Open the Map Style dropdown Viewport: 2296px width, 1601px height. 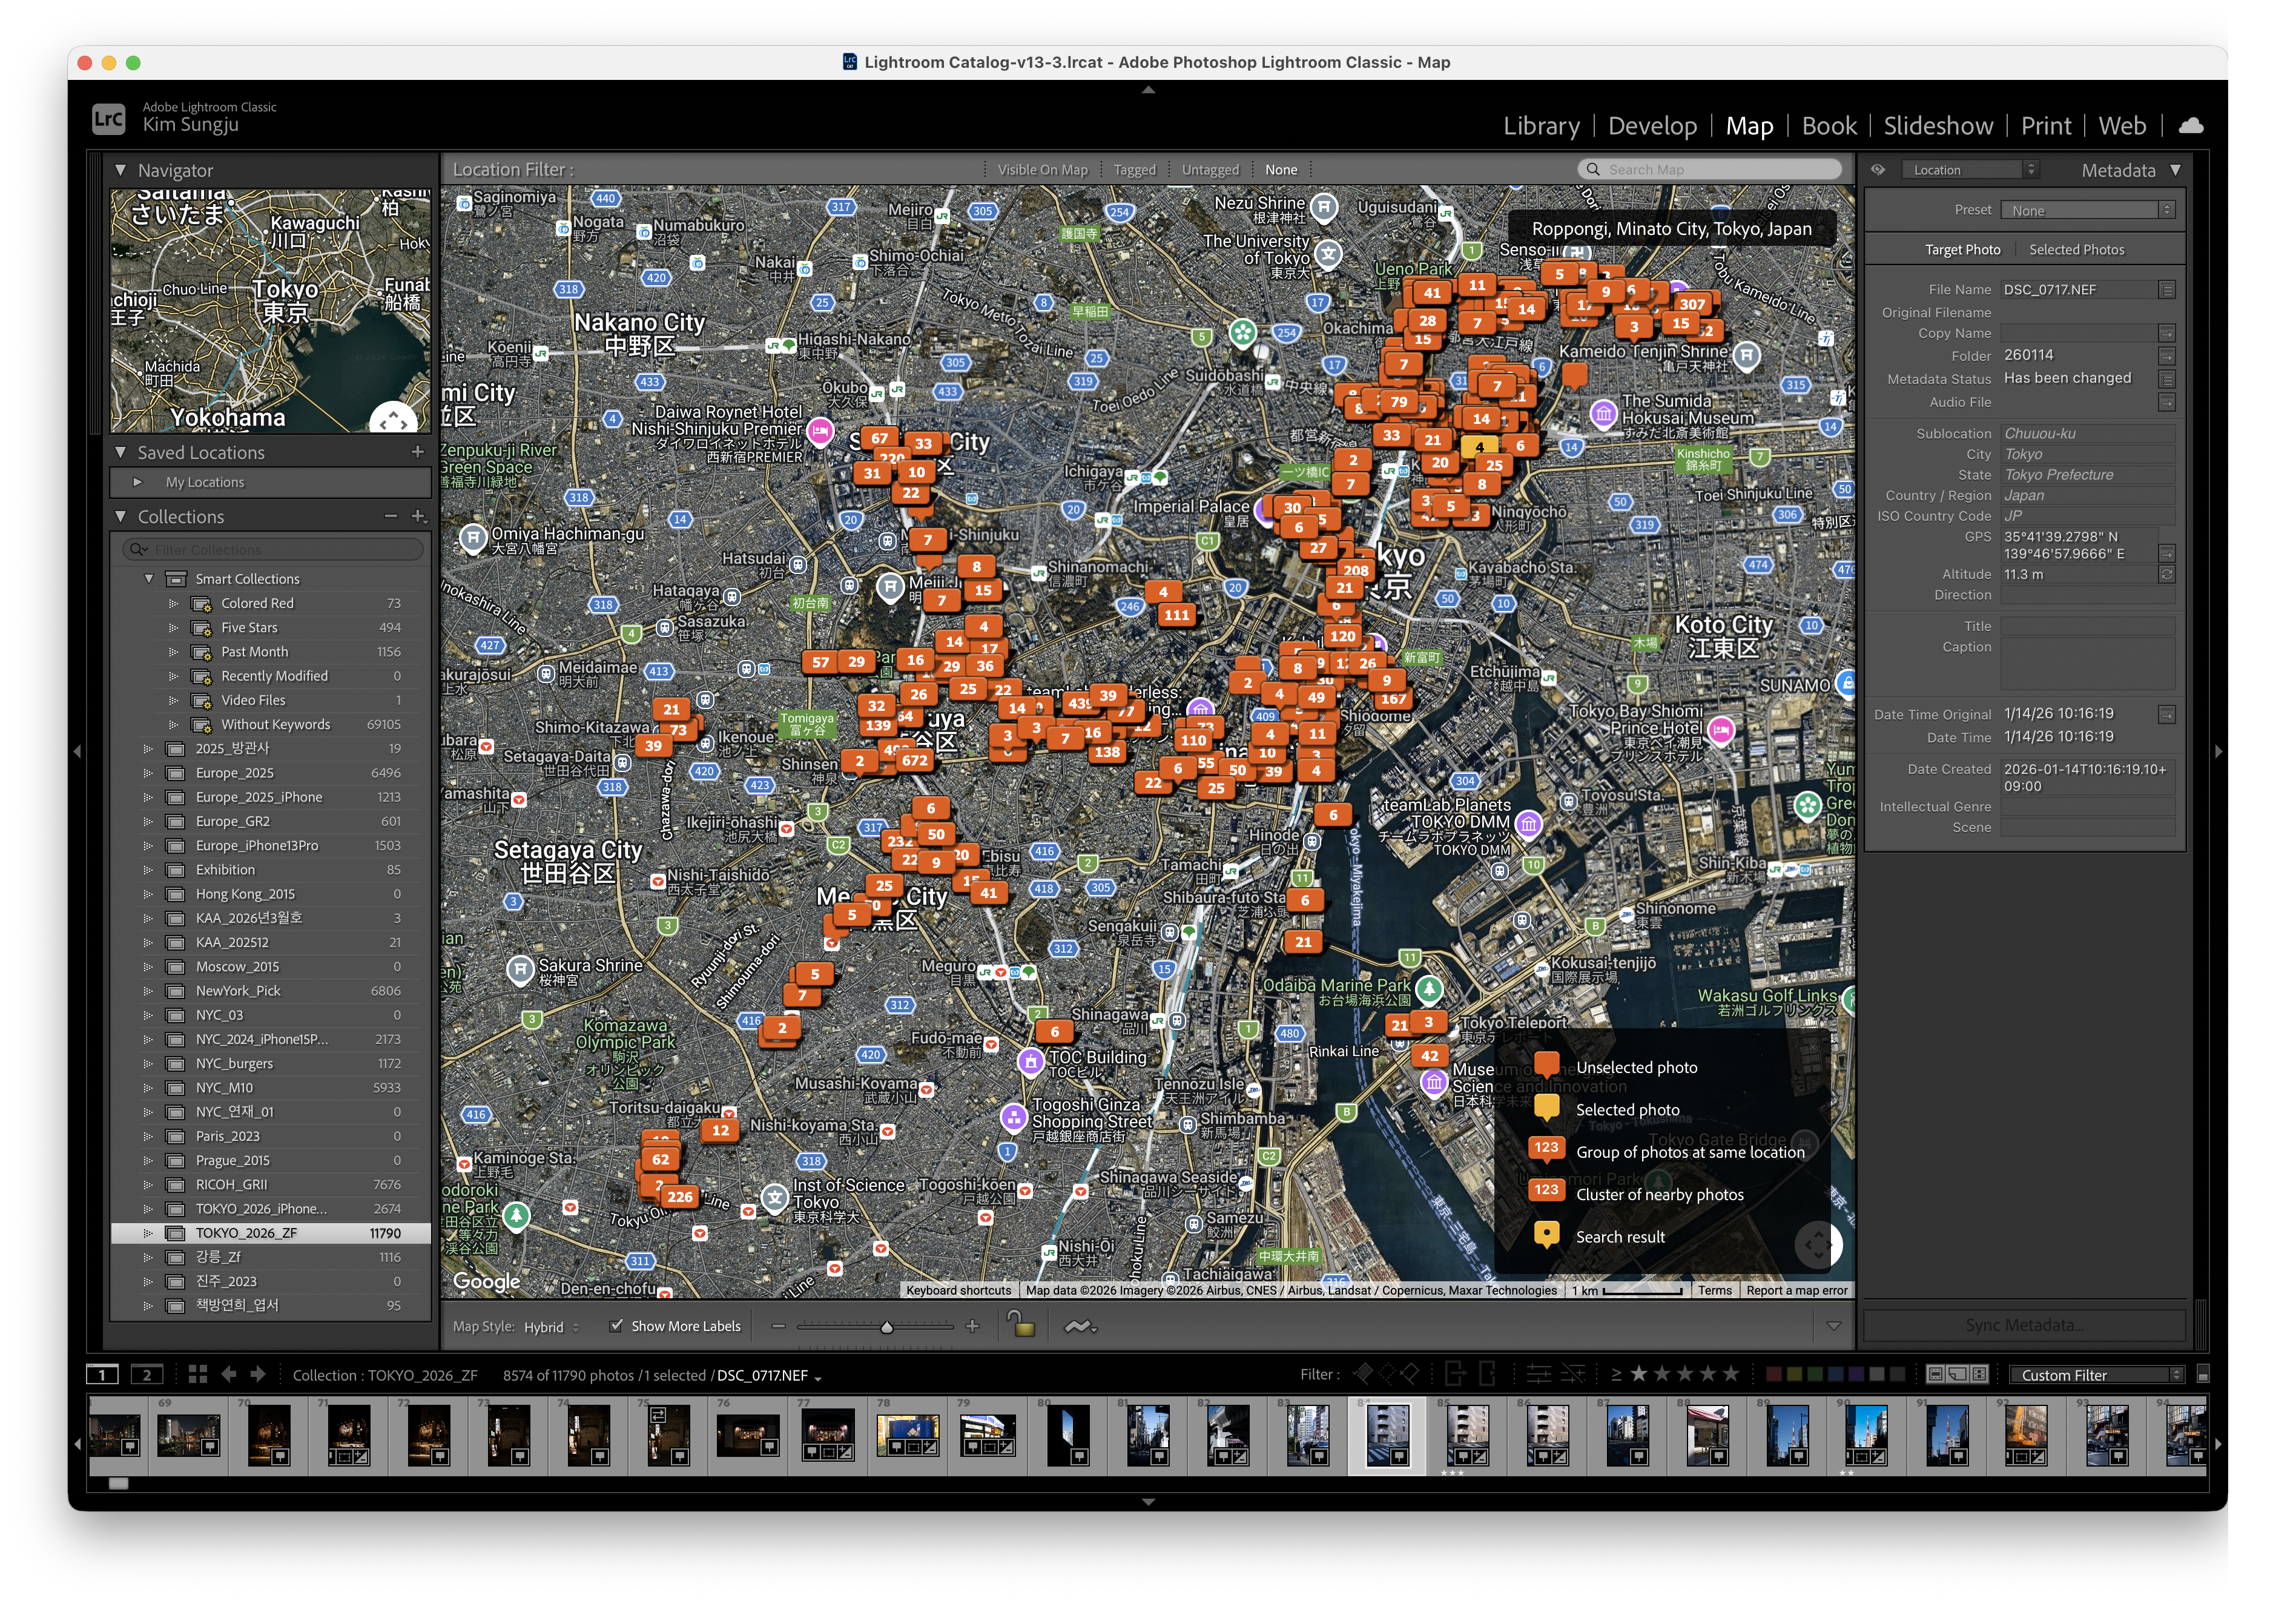551,1327
